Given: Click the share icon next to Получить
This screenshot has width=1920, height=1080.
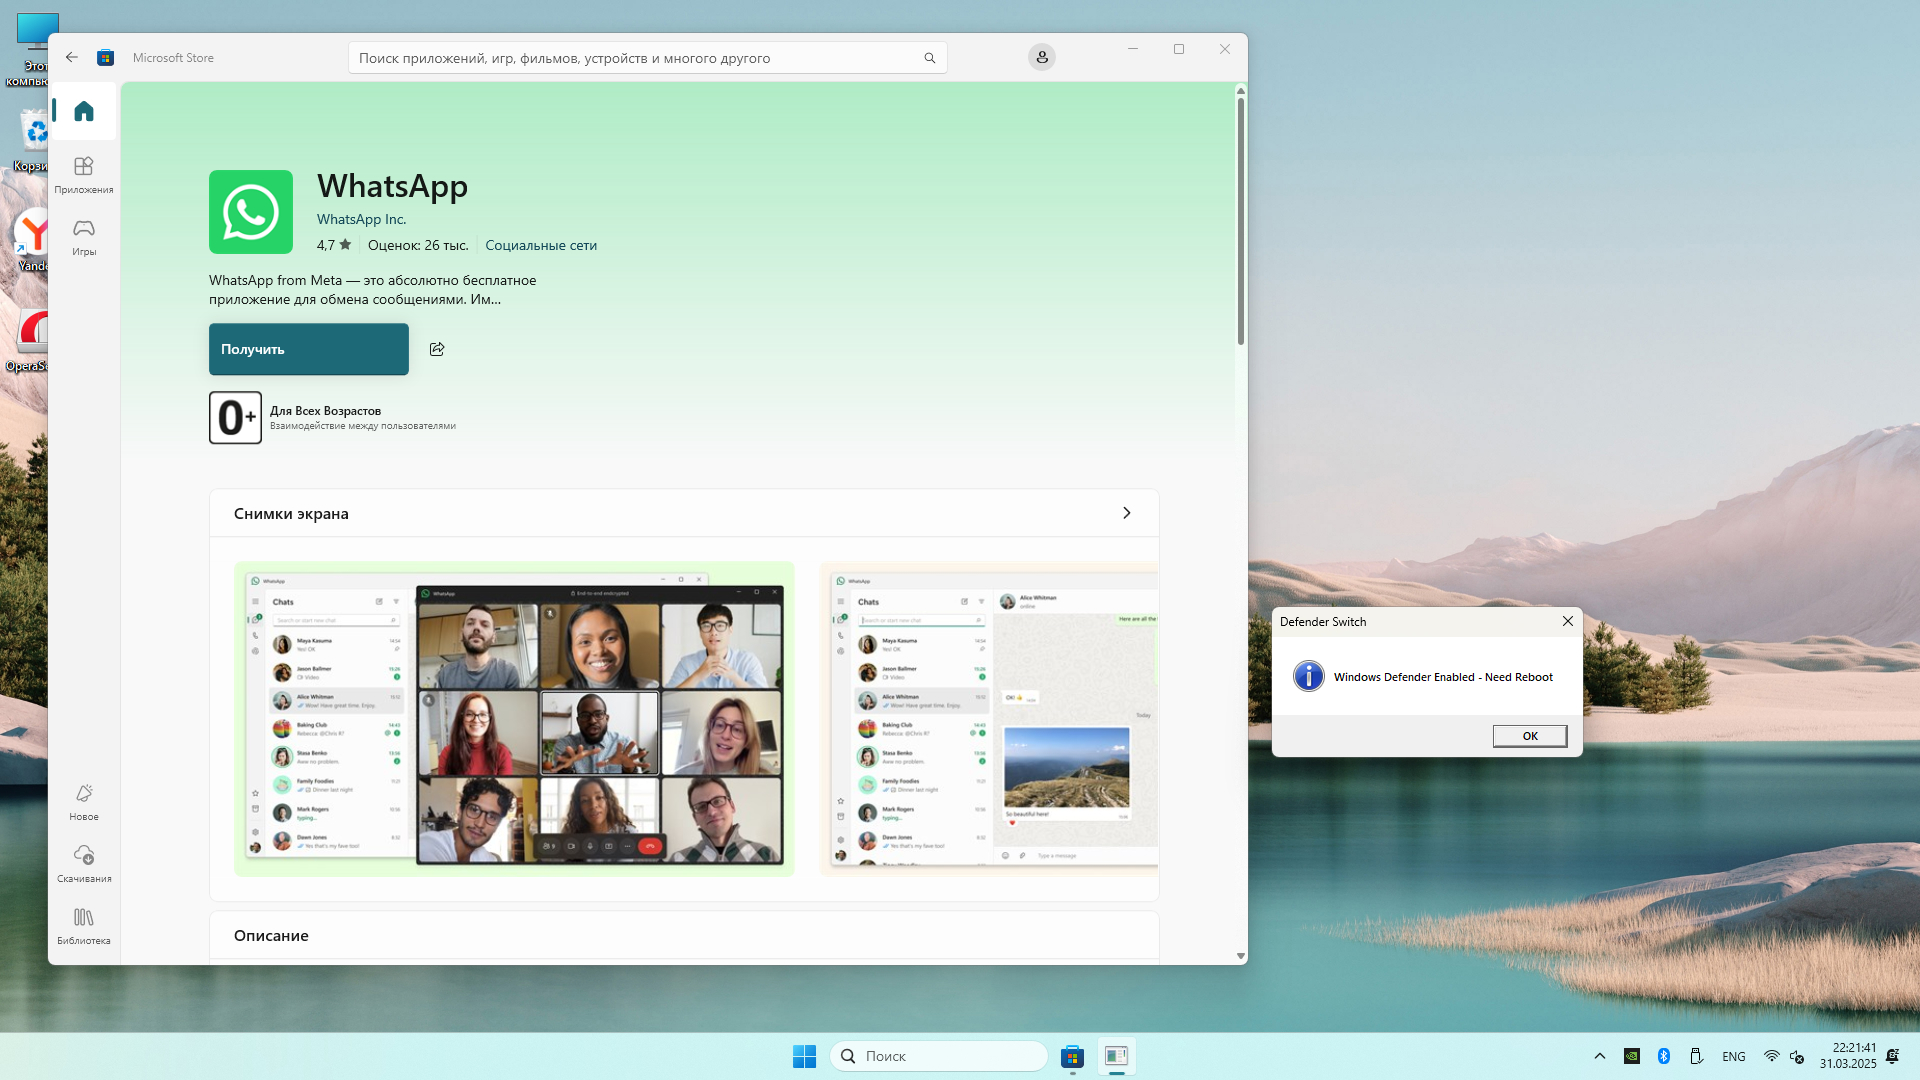Looking at the screenshot, I should pyautogui.click(x=437, y=349).
